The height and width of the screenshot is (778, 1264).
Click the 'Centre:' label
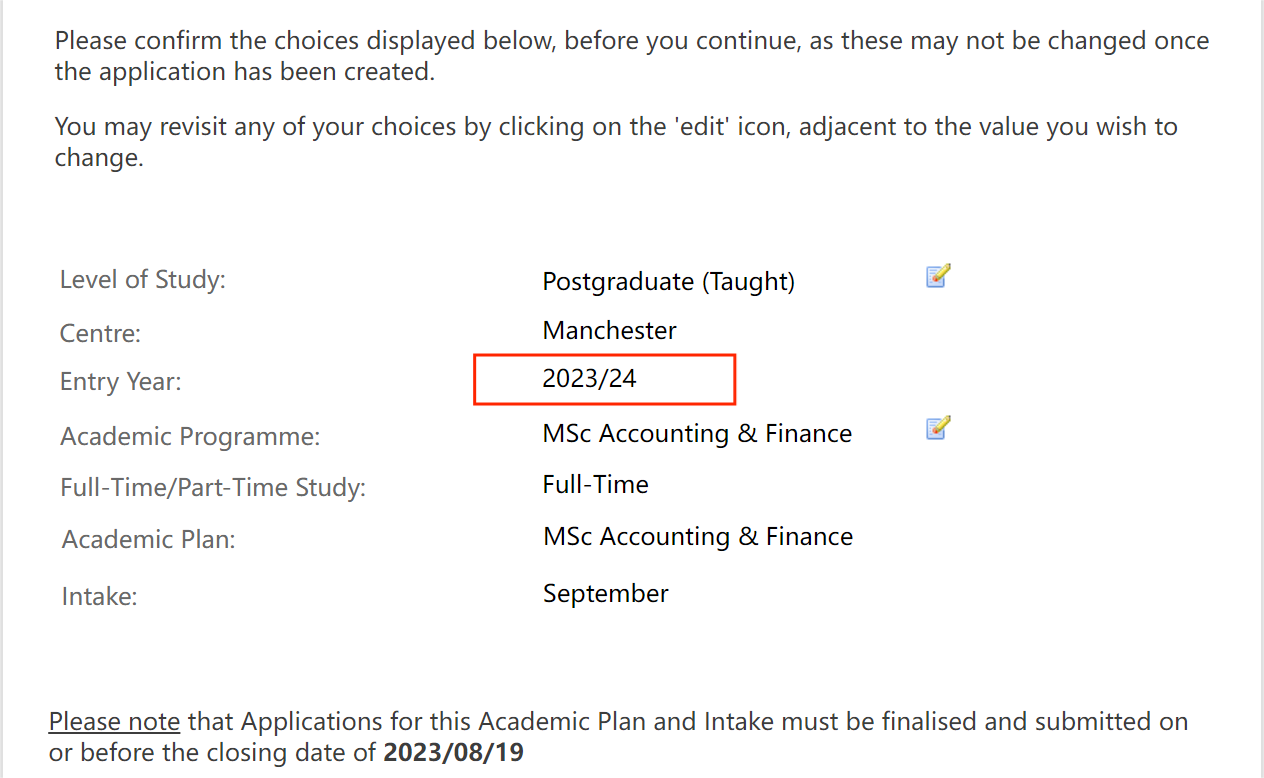tap(102, 332)
